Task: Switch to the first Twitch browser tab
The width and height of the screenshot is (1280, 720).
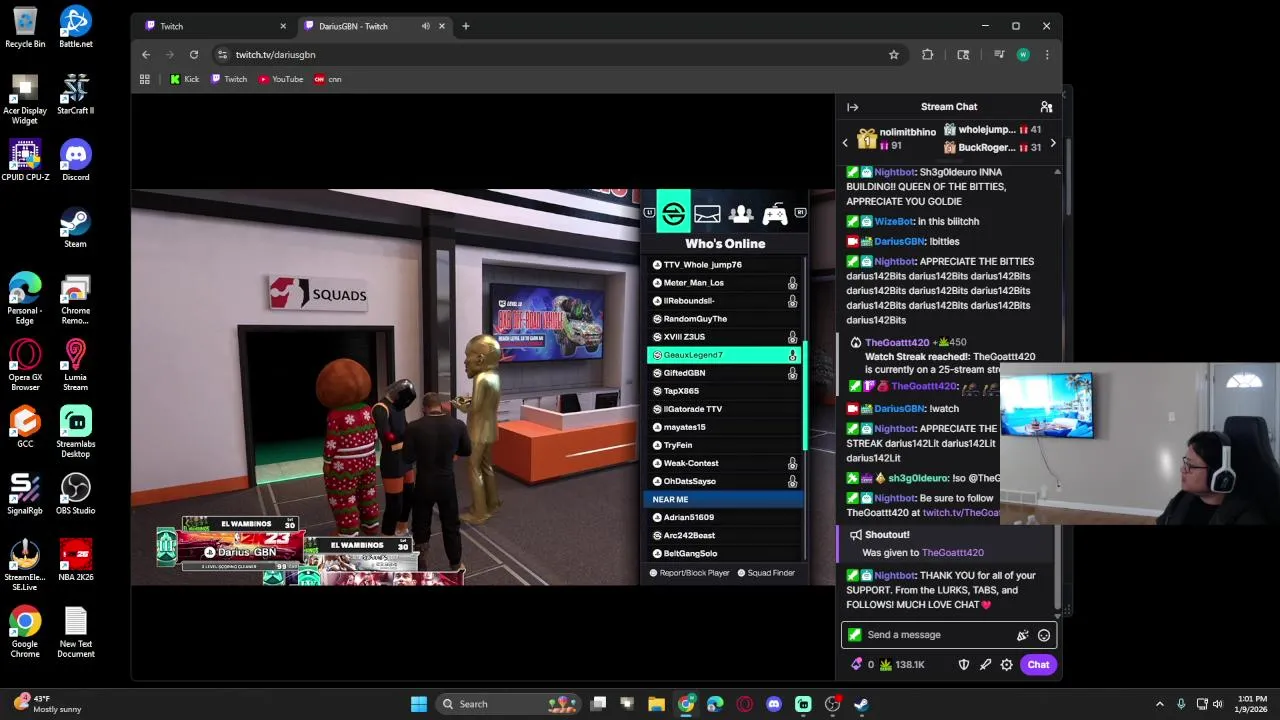Action: [215, 26]
